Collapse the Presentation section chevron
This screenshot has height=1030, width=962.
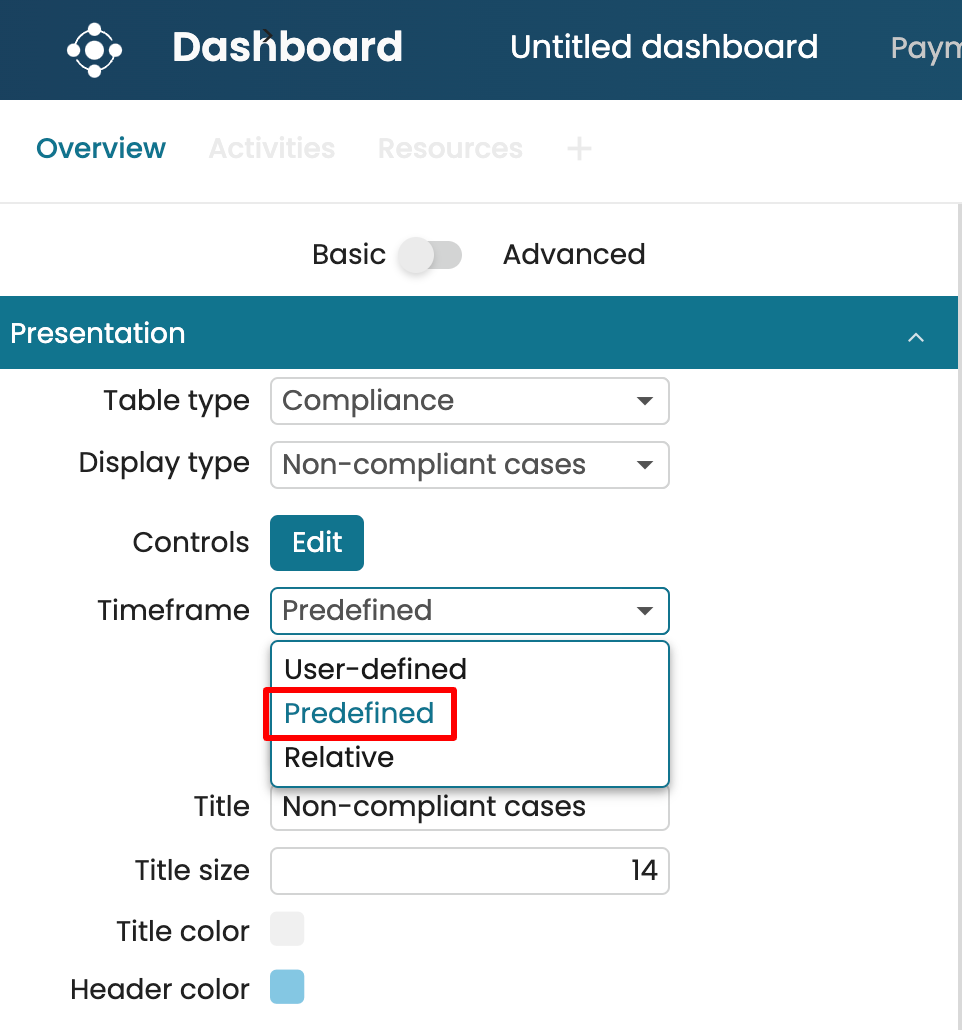pyautogui.click(x=915, y=336)
